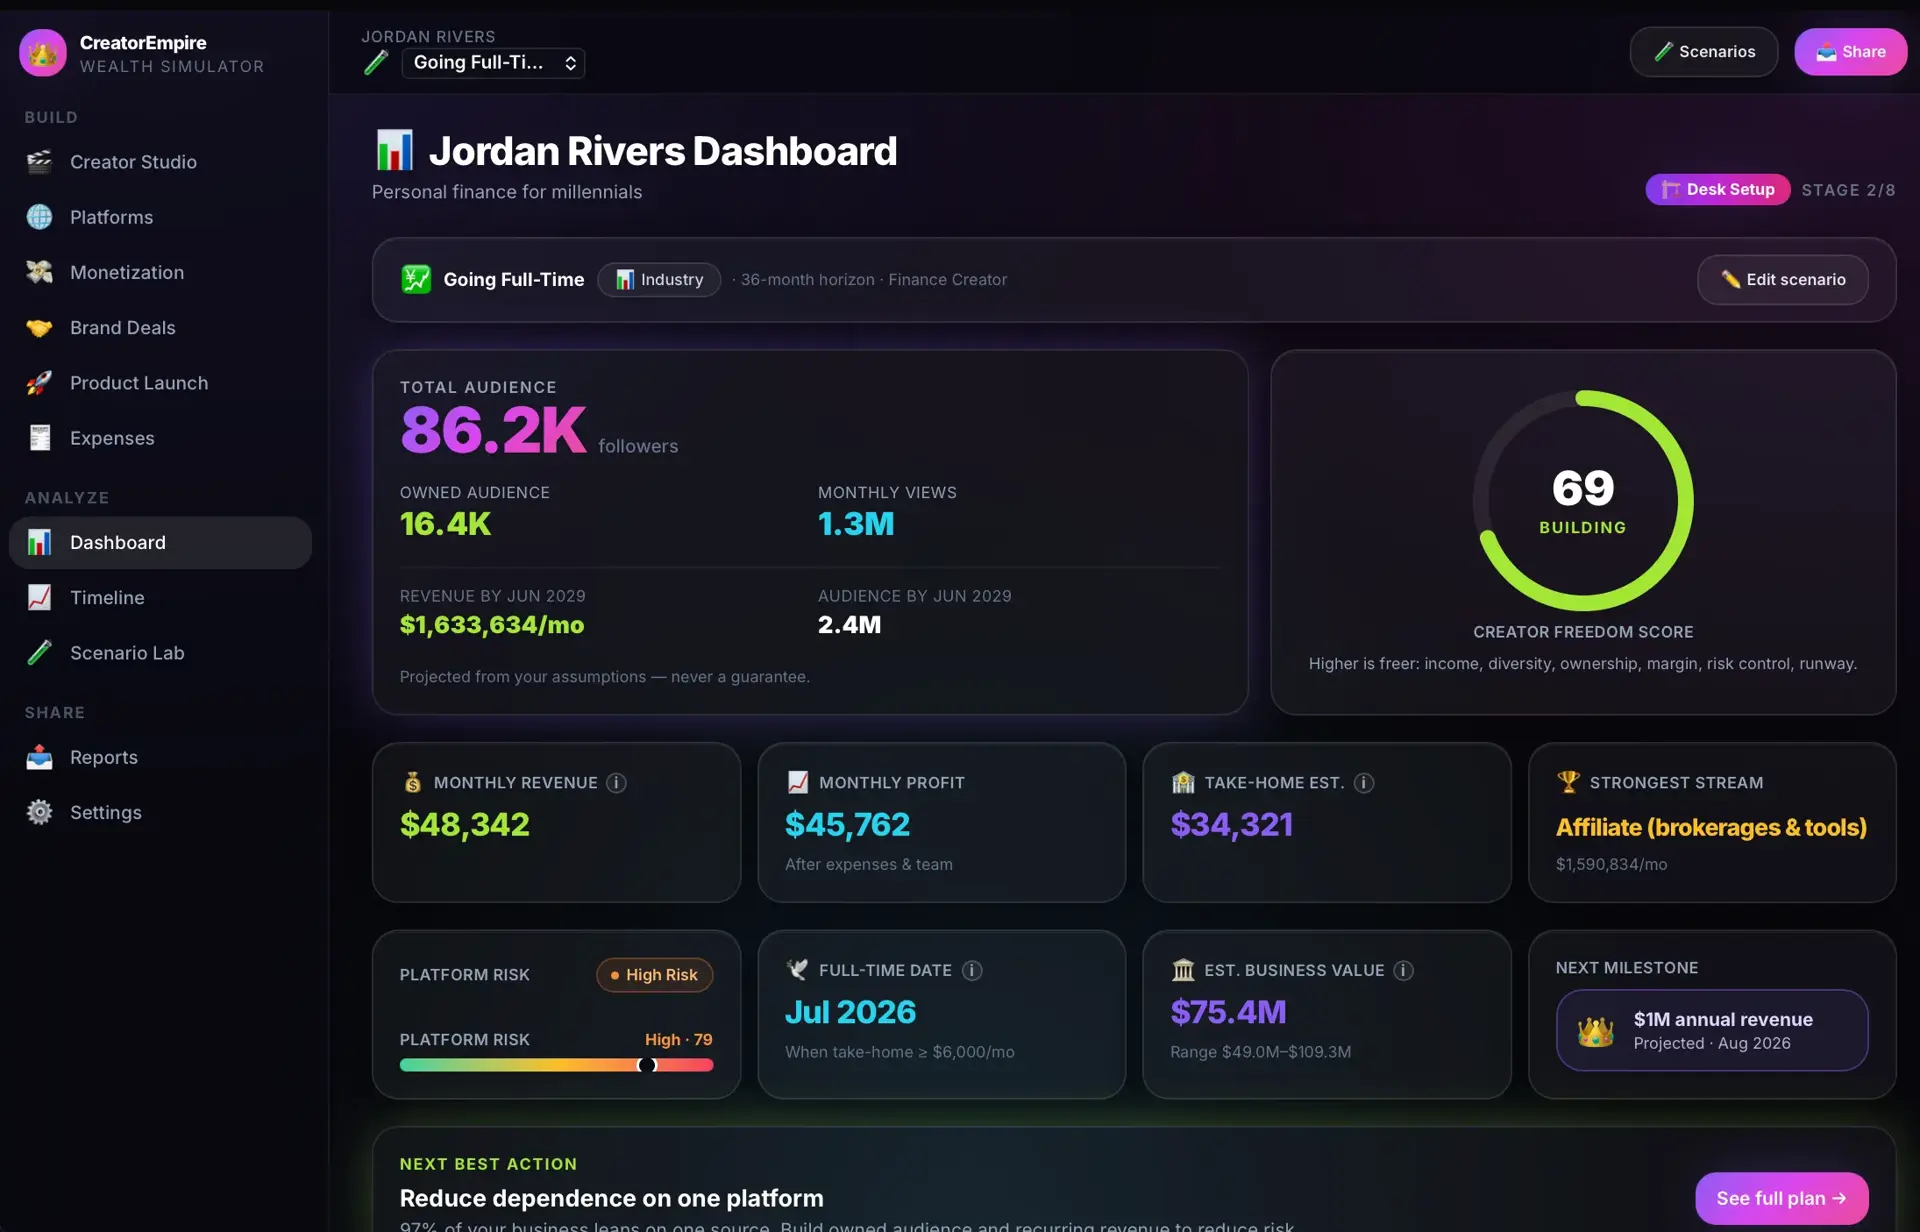Screen dimensions: 1920x1232
Task: Open the Monetization page
Action: coord(160,272)
